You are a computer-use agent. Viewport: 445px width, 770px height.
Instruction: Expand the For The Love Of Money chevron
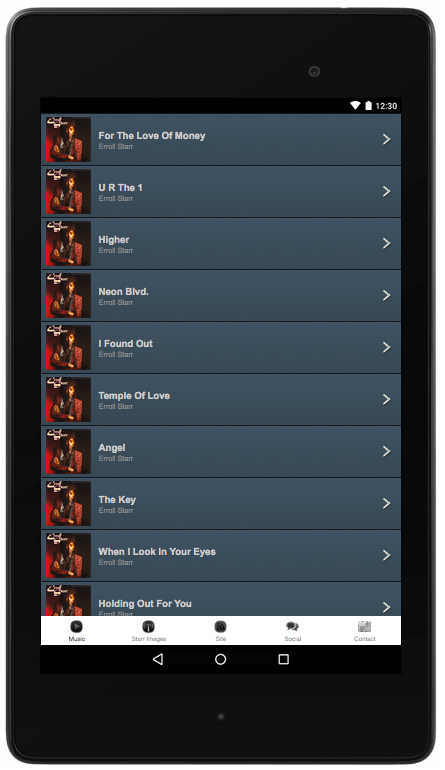[x=387, y=139]
